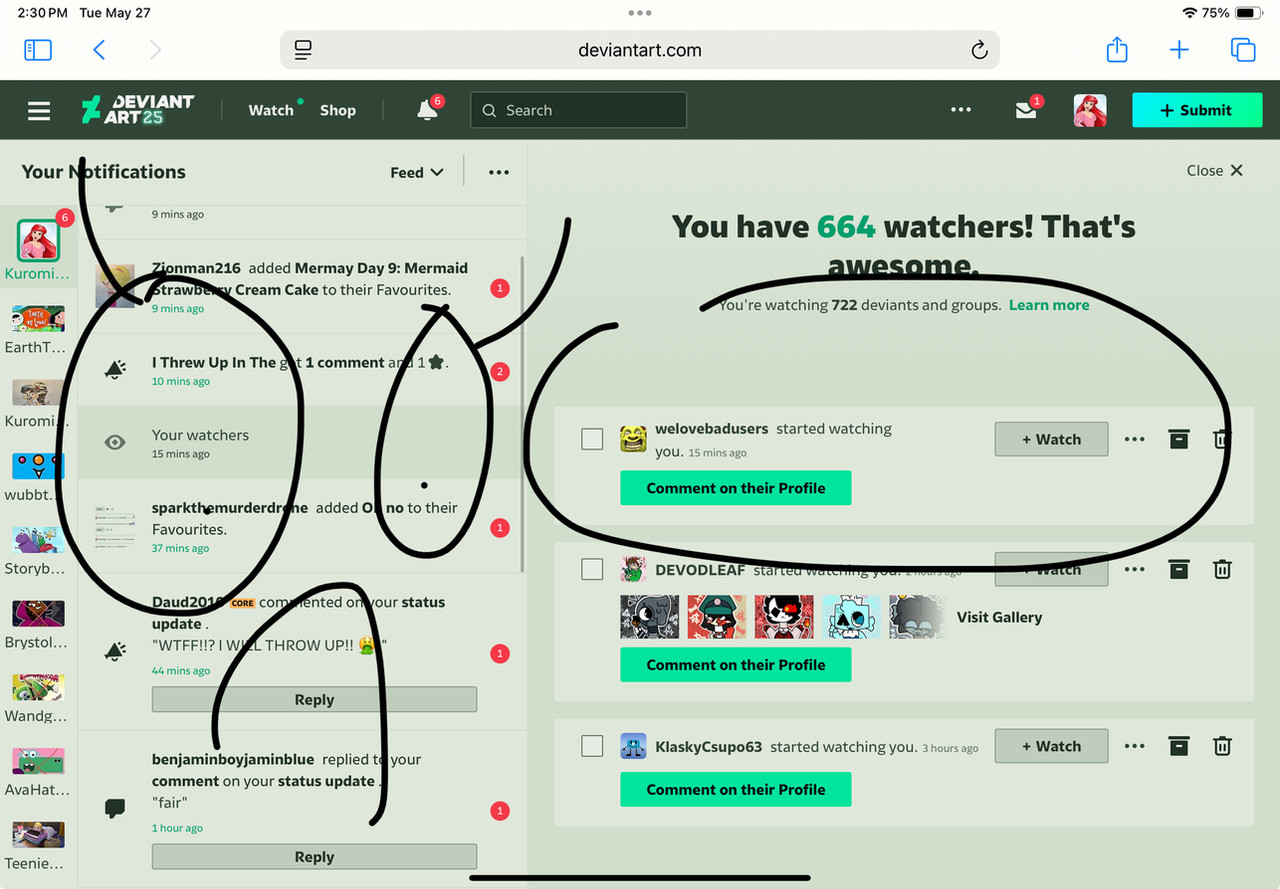Screen dimensions: 1280x889
Task: Open the DeviantArt hamburger menu
Action: [x=39, y=110]
